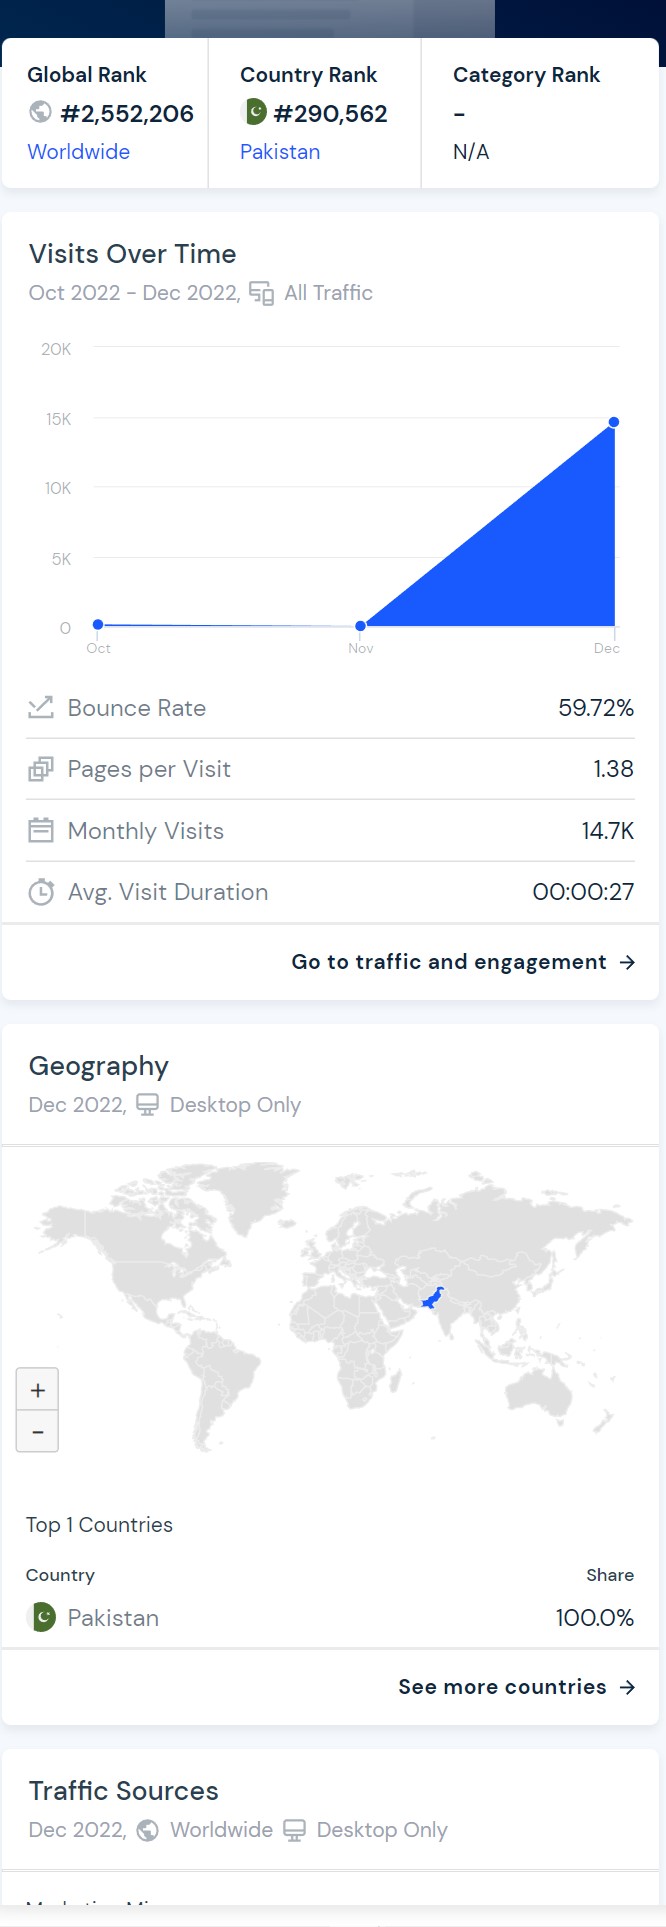The width and height of the screenshot is (666, 1927).
Task: Select the Dec data point on chart
Action: (614, 422)
